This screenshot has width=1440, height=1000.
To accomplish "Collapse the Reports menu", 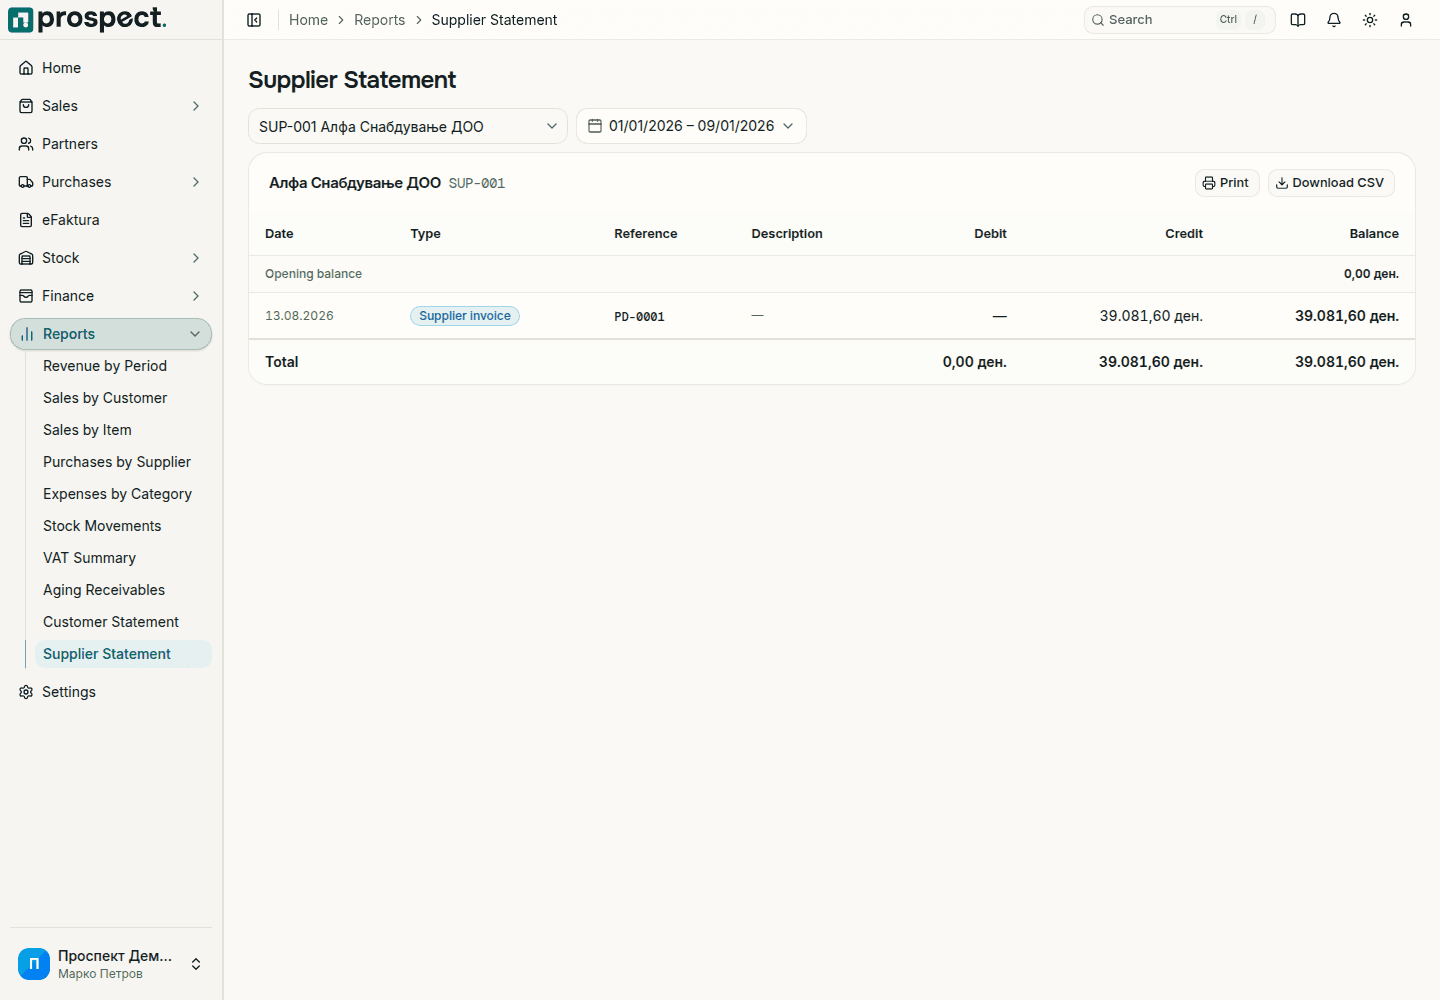I will coord(111,334).
